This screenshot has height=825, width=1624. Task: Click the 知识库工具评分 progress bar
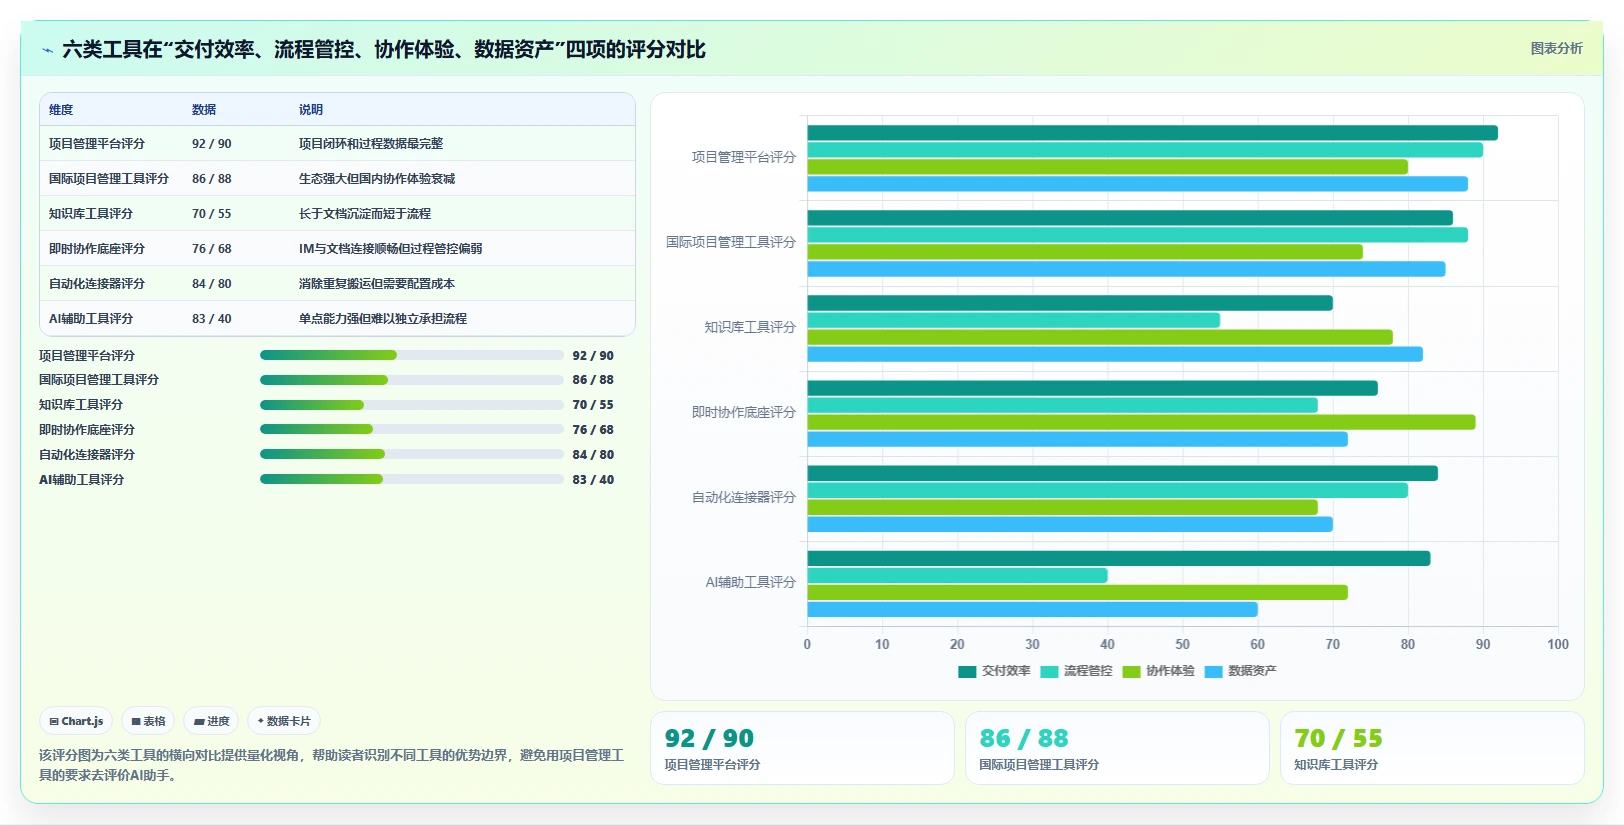click(412, 405)
